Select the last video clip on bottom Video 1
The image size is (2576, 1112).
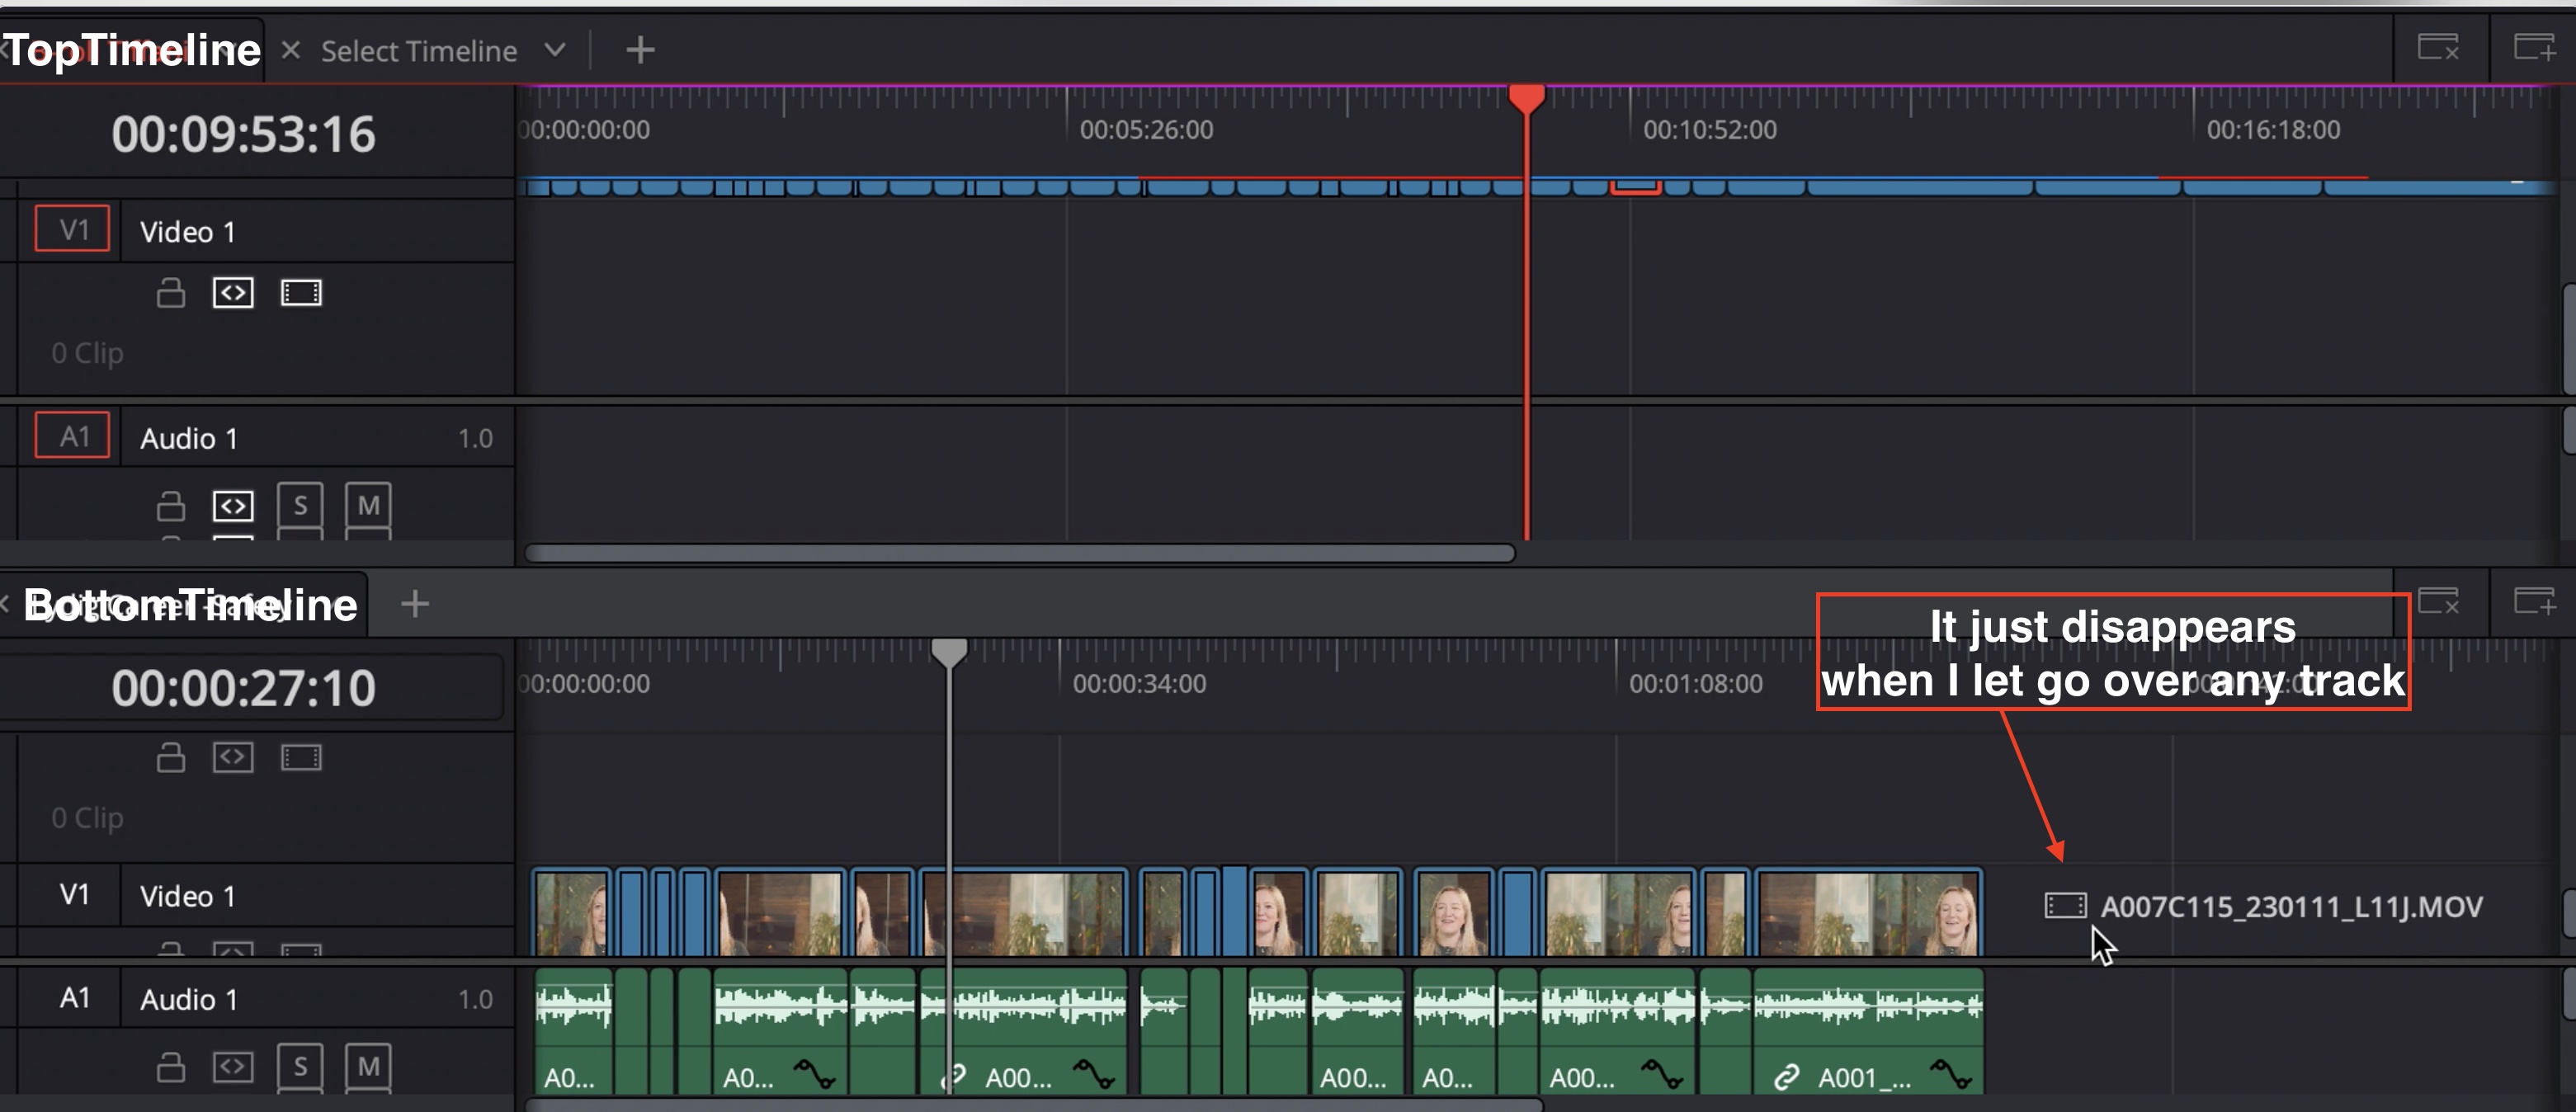pyautogui.click(x=1868, y=911)
